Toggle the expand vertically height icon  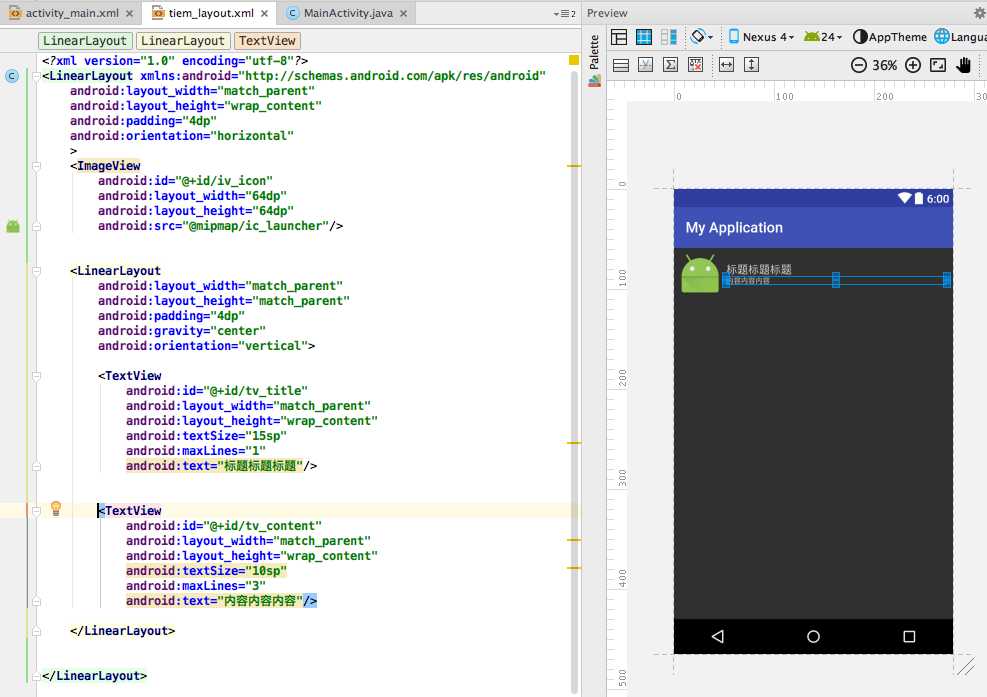click(x=751, y=65)
